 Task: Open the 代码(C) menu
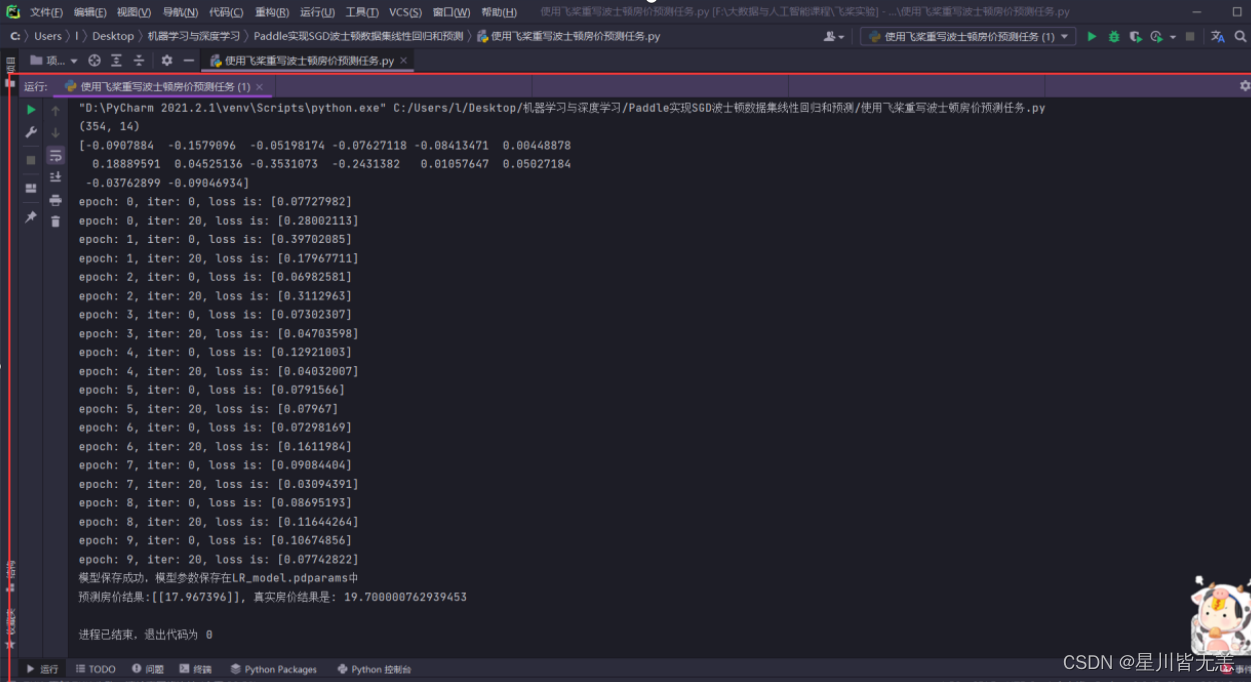point(226,12)
